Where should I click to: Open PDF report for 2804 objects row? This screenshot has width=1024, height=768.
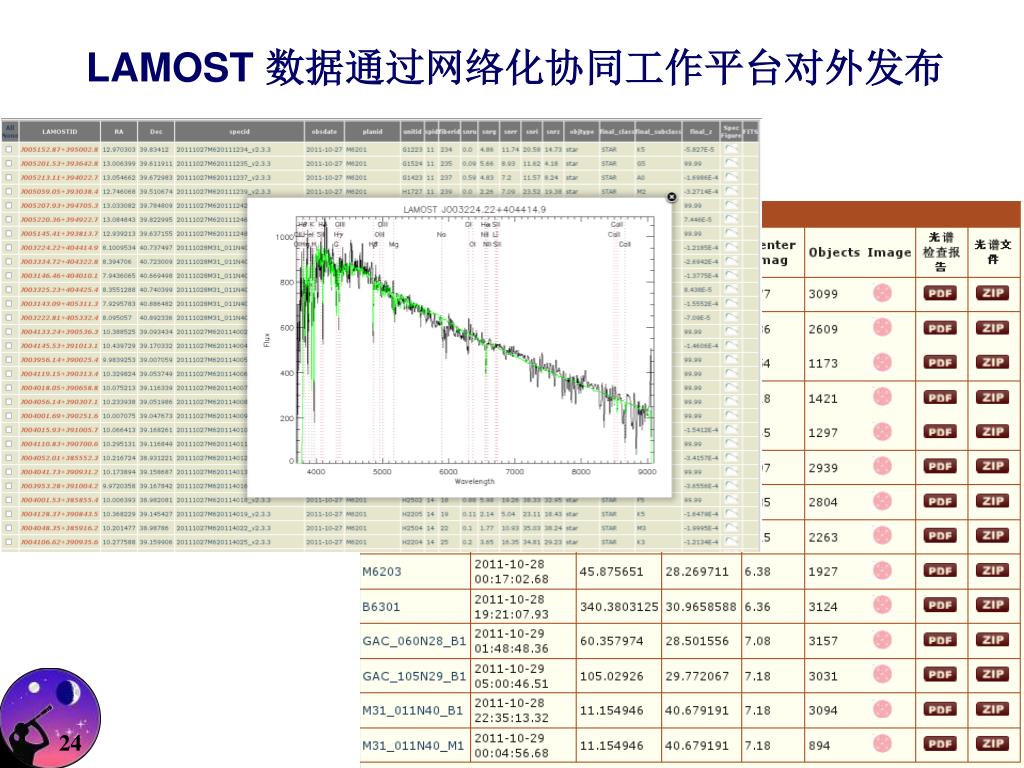click(x=940, y=502)
